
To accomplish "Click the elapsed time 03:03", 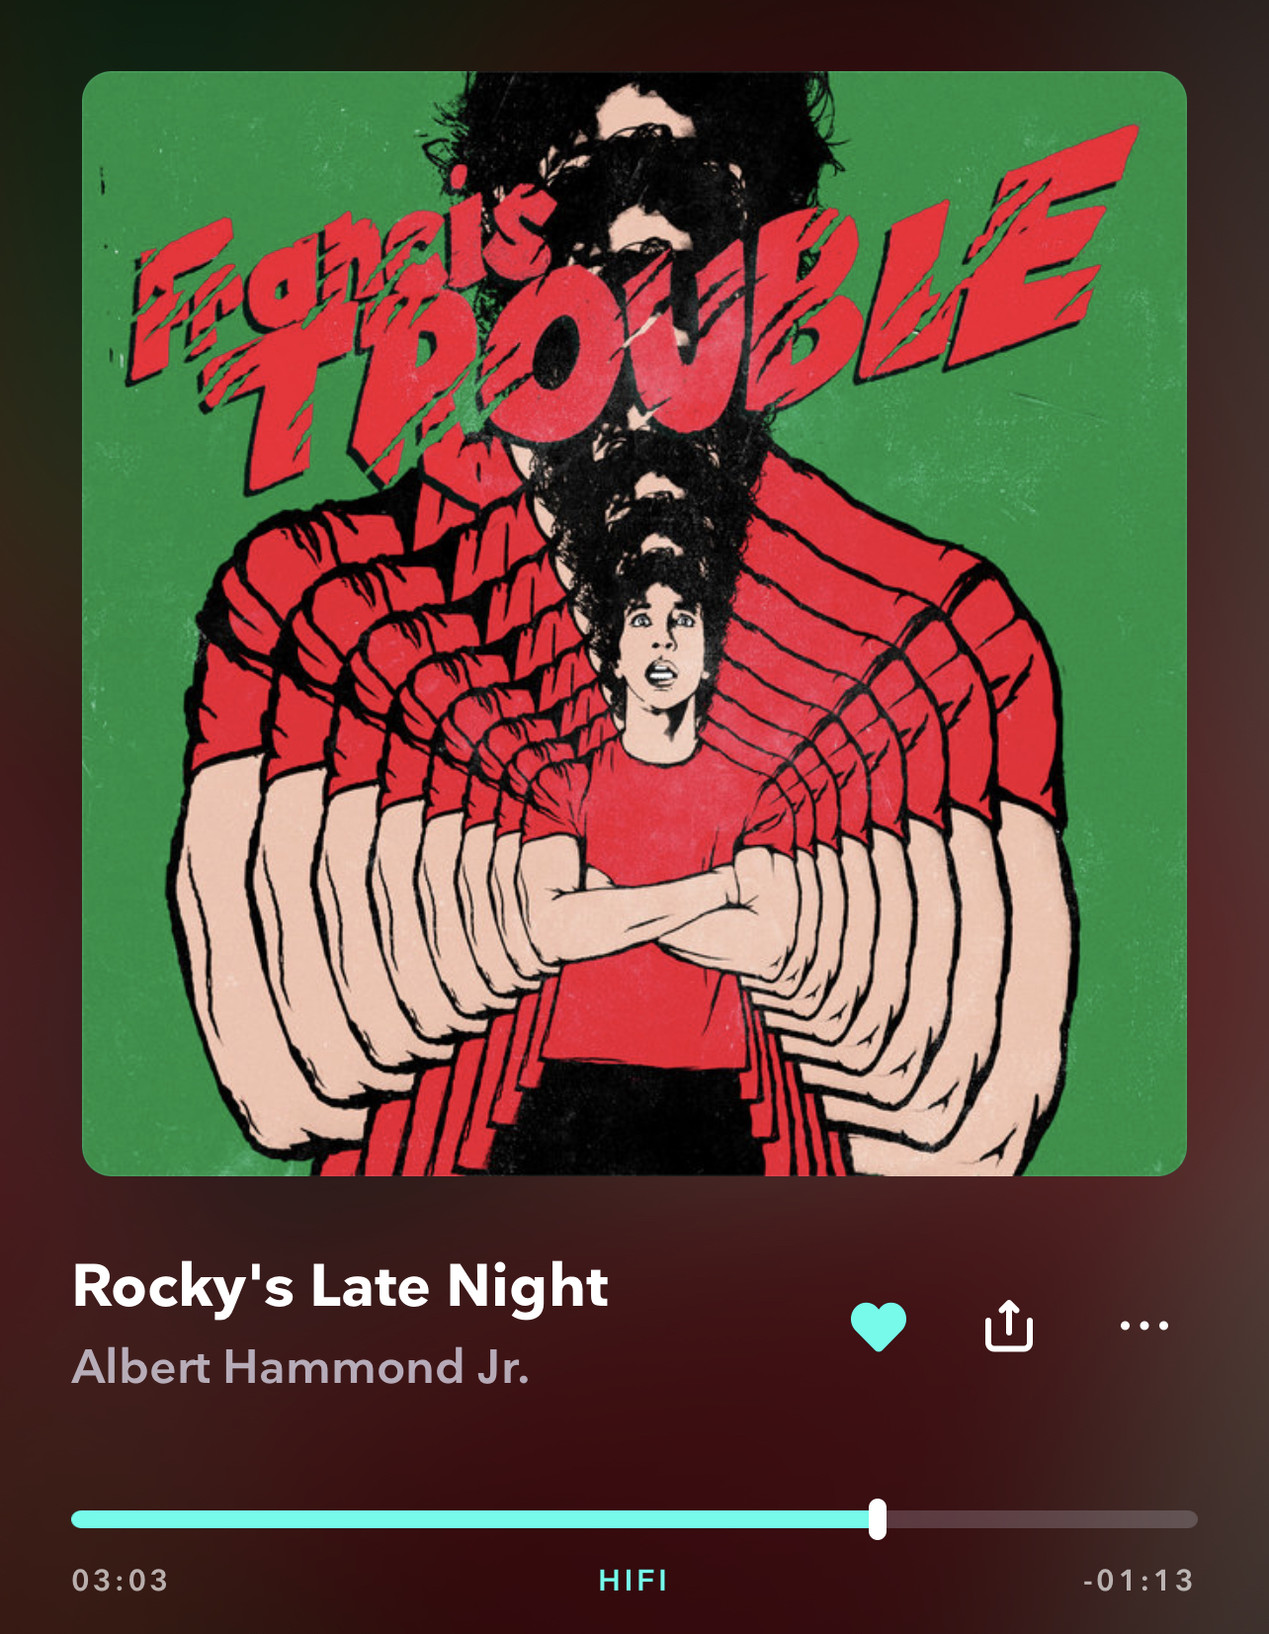I will [120, 1580].
